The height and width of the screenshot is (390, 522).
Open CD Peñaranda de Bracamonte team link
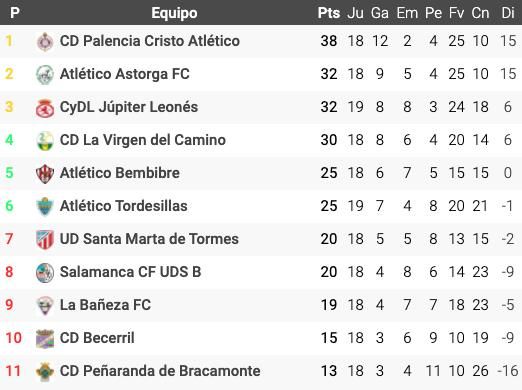click(x=160, y=371)
